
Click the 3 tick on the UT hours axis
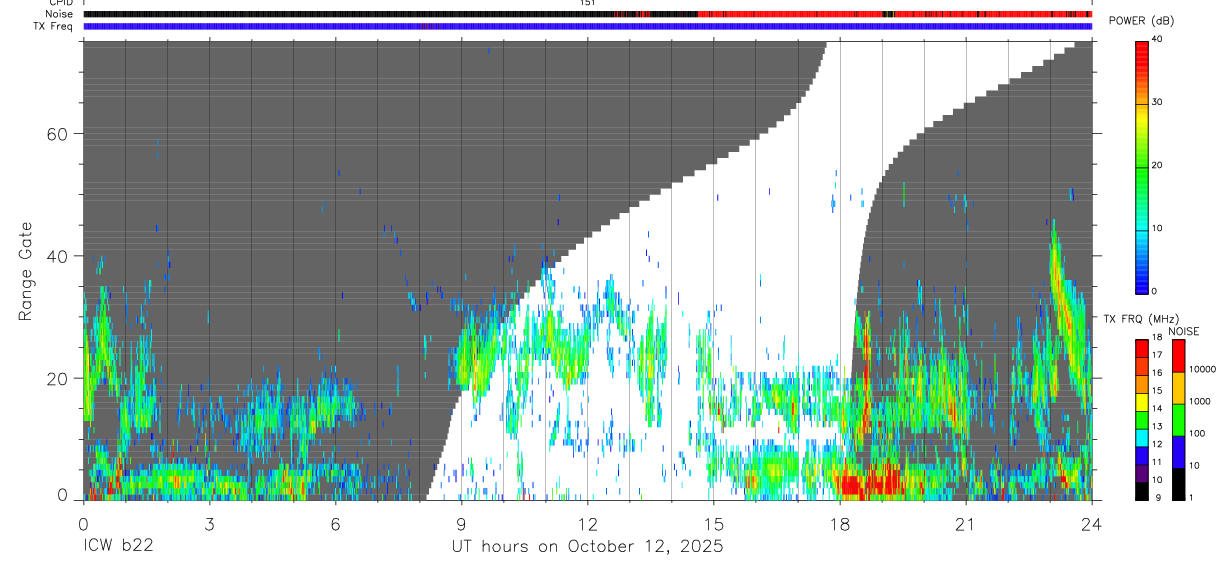point(209,523)
